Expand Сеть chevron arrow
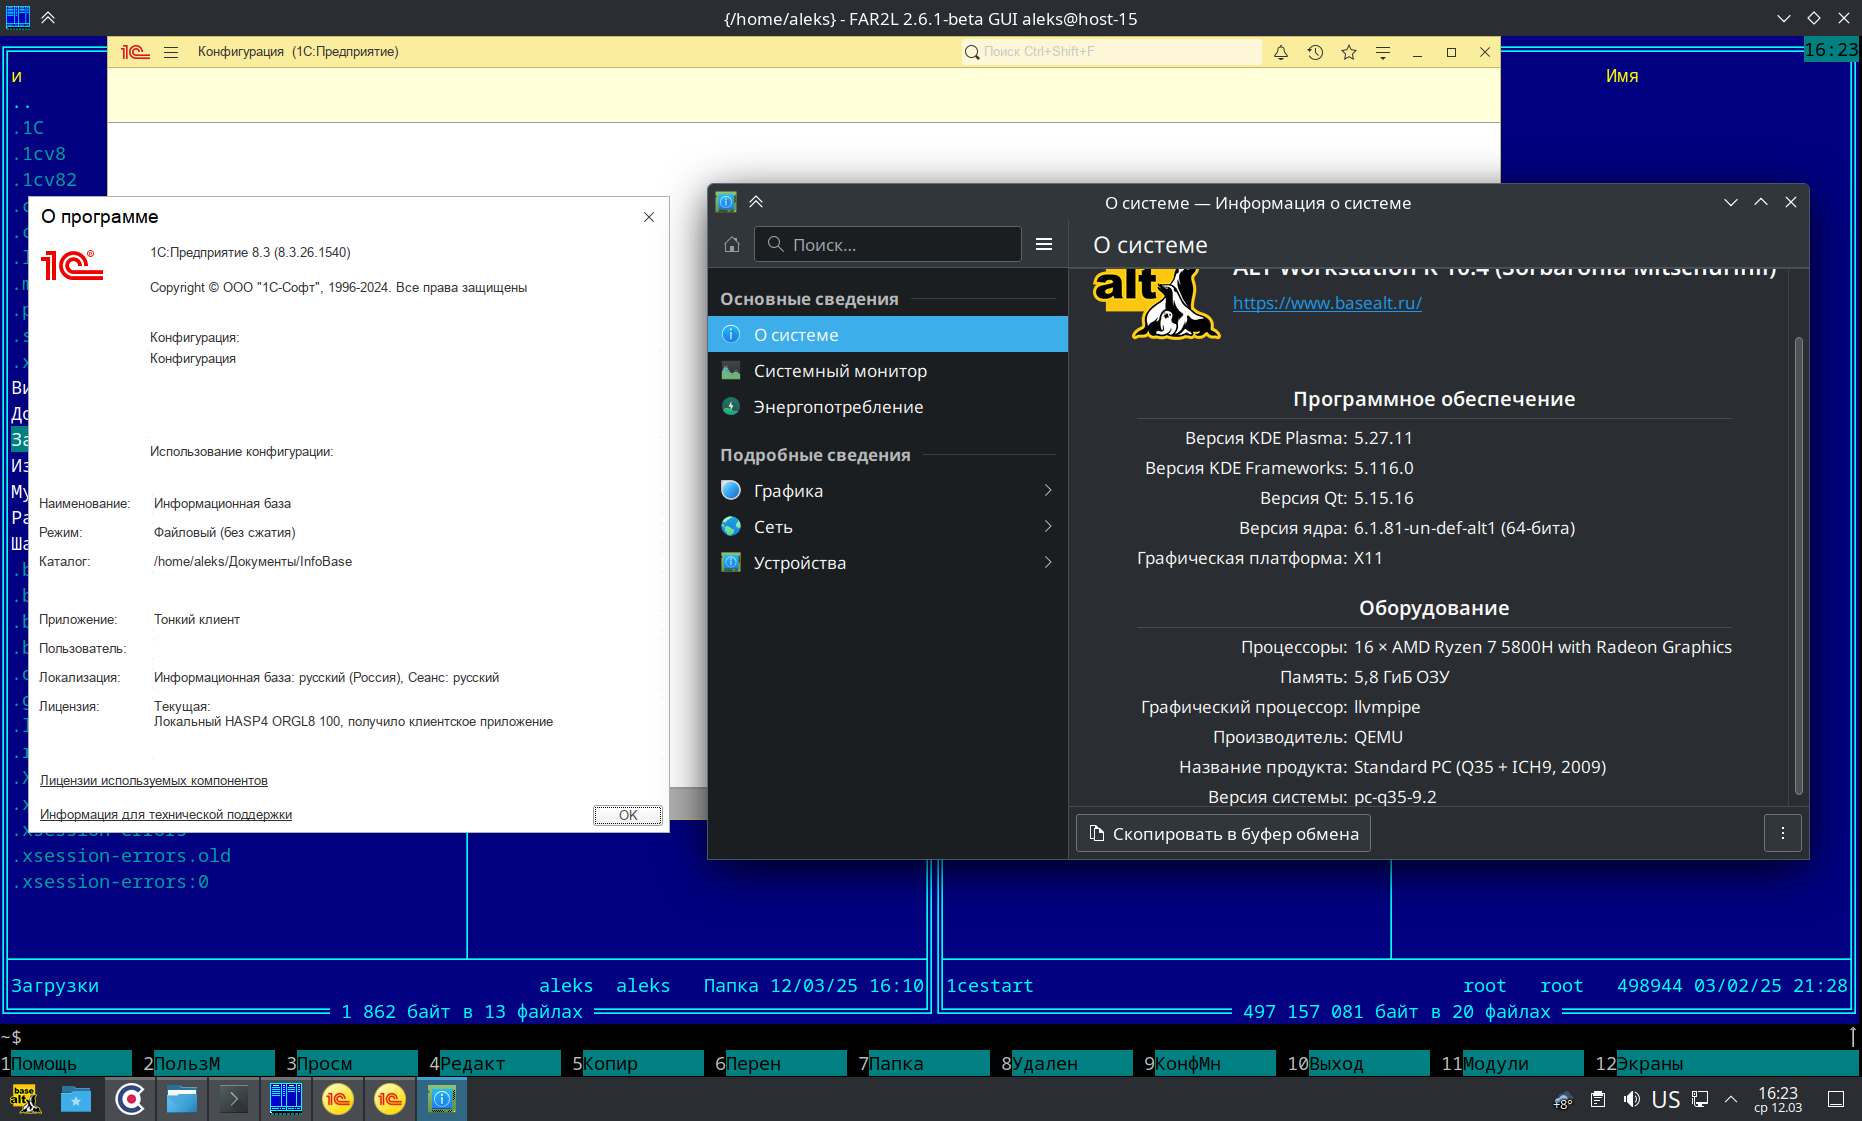 1048,527
